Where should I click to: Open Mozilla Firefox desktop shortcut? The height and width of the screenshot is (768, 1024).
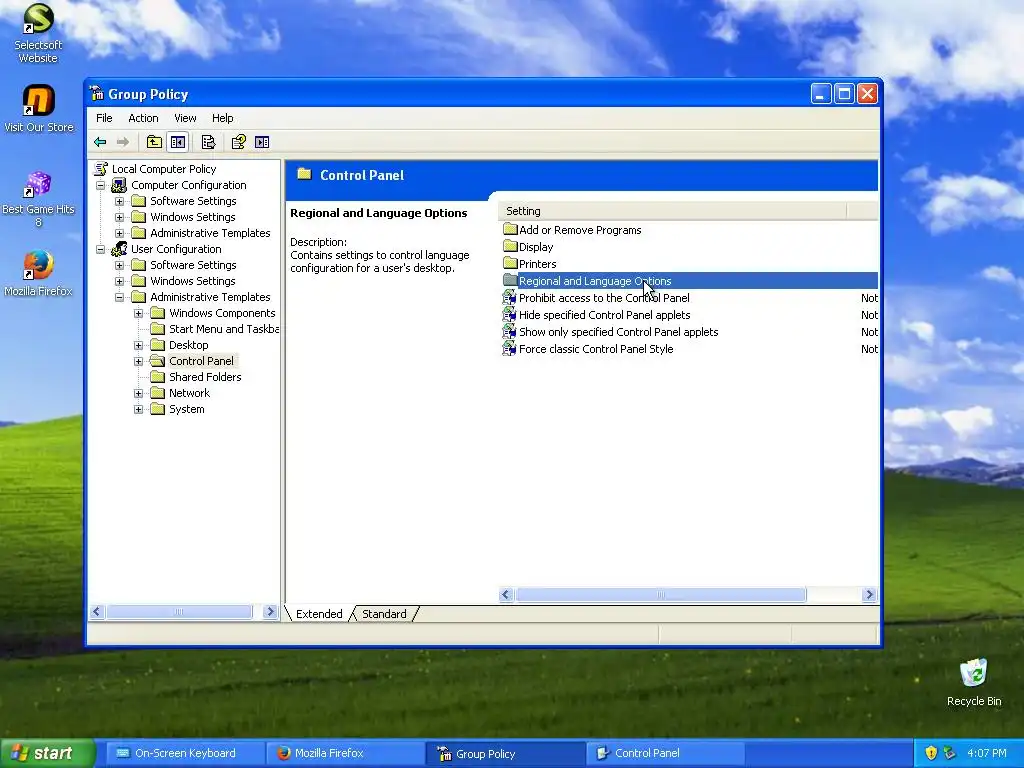pyautogui.click(x=38, y=273)
